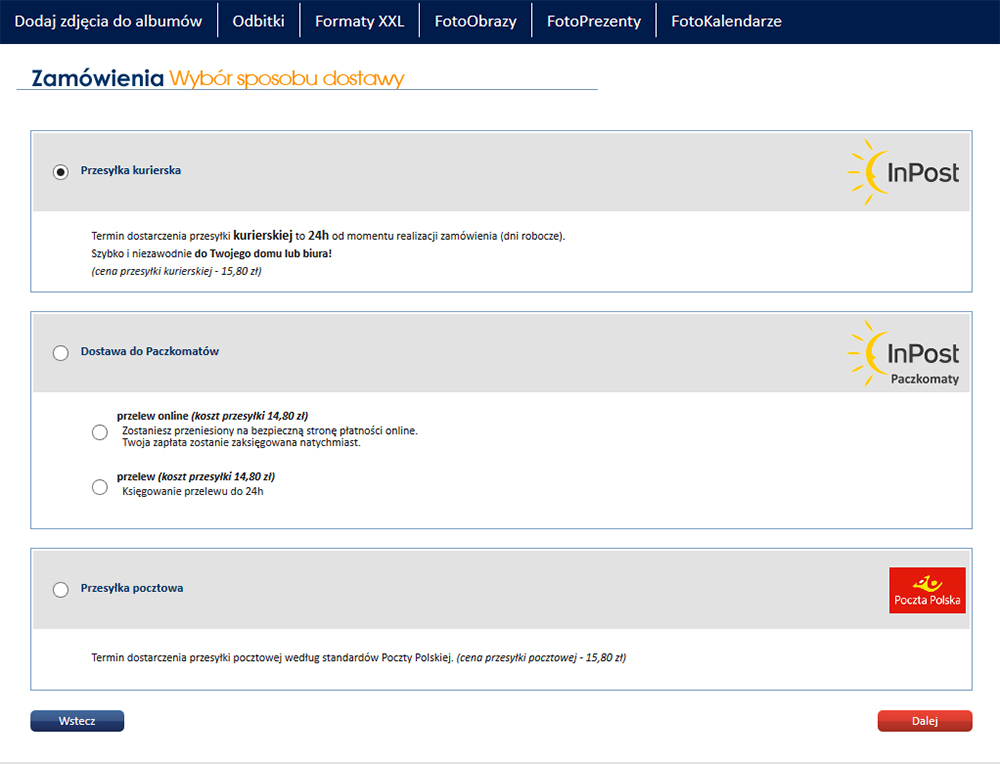Image resolution: width=1000 pixels, height=764 pixels.
Task: Click 'Twoja zapłata zostanie zaksięgowana natychmiast' text
Action: 241,443
